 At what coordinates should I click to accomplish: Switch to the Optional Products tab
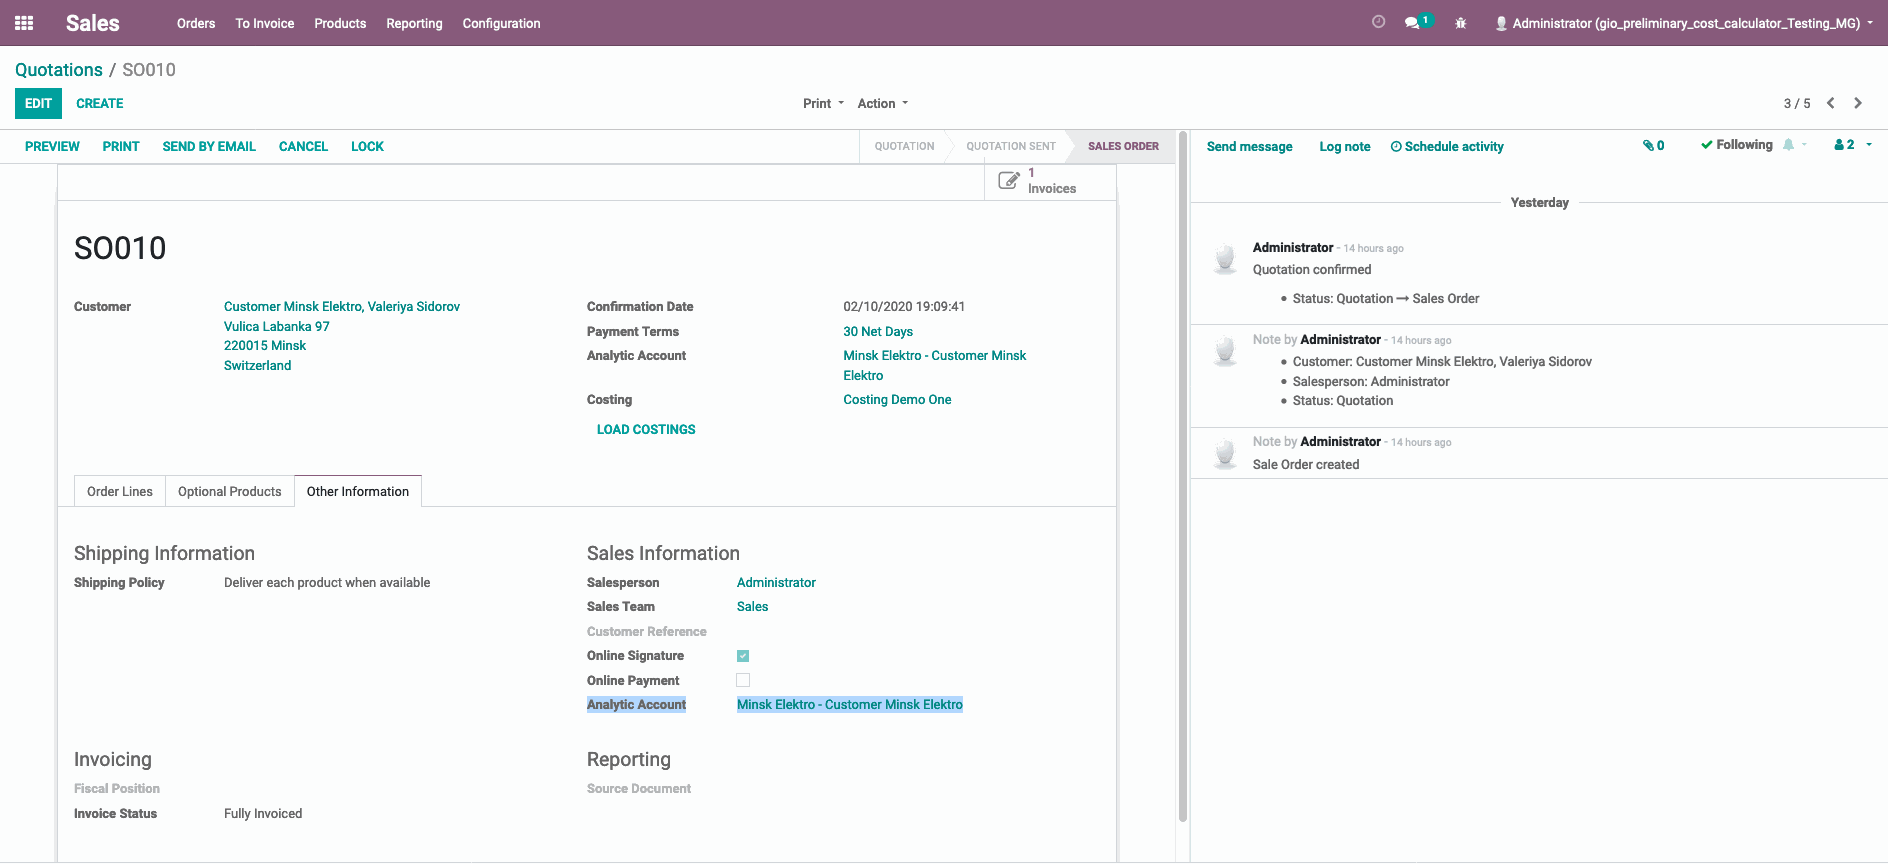tap(230, 491)
